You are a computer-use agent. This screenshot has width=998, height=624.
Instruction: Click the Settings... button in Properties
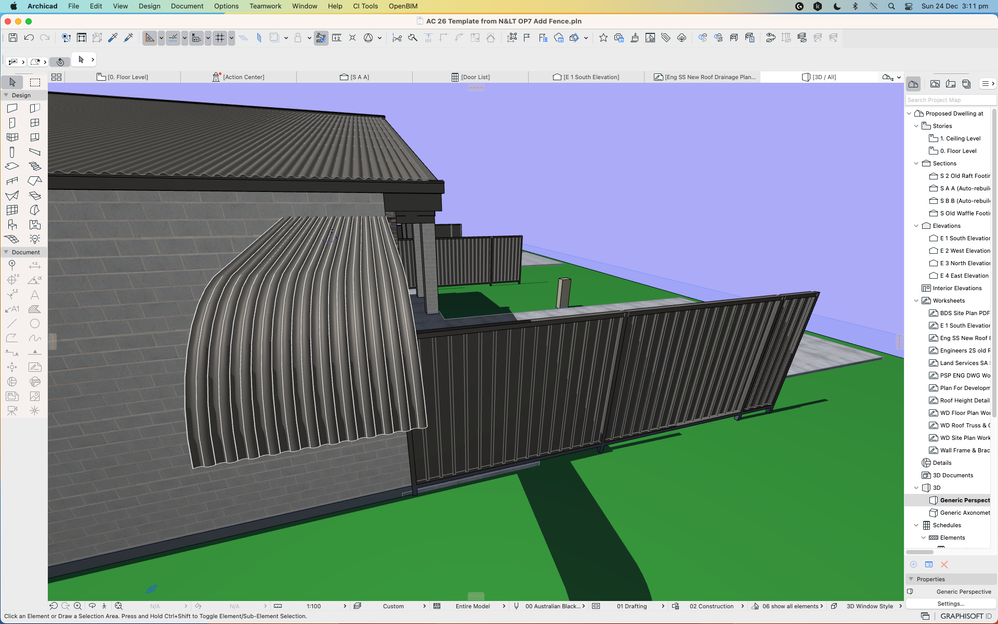click(x=950, y=603)
